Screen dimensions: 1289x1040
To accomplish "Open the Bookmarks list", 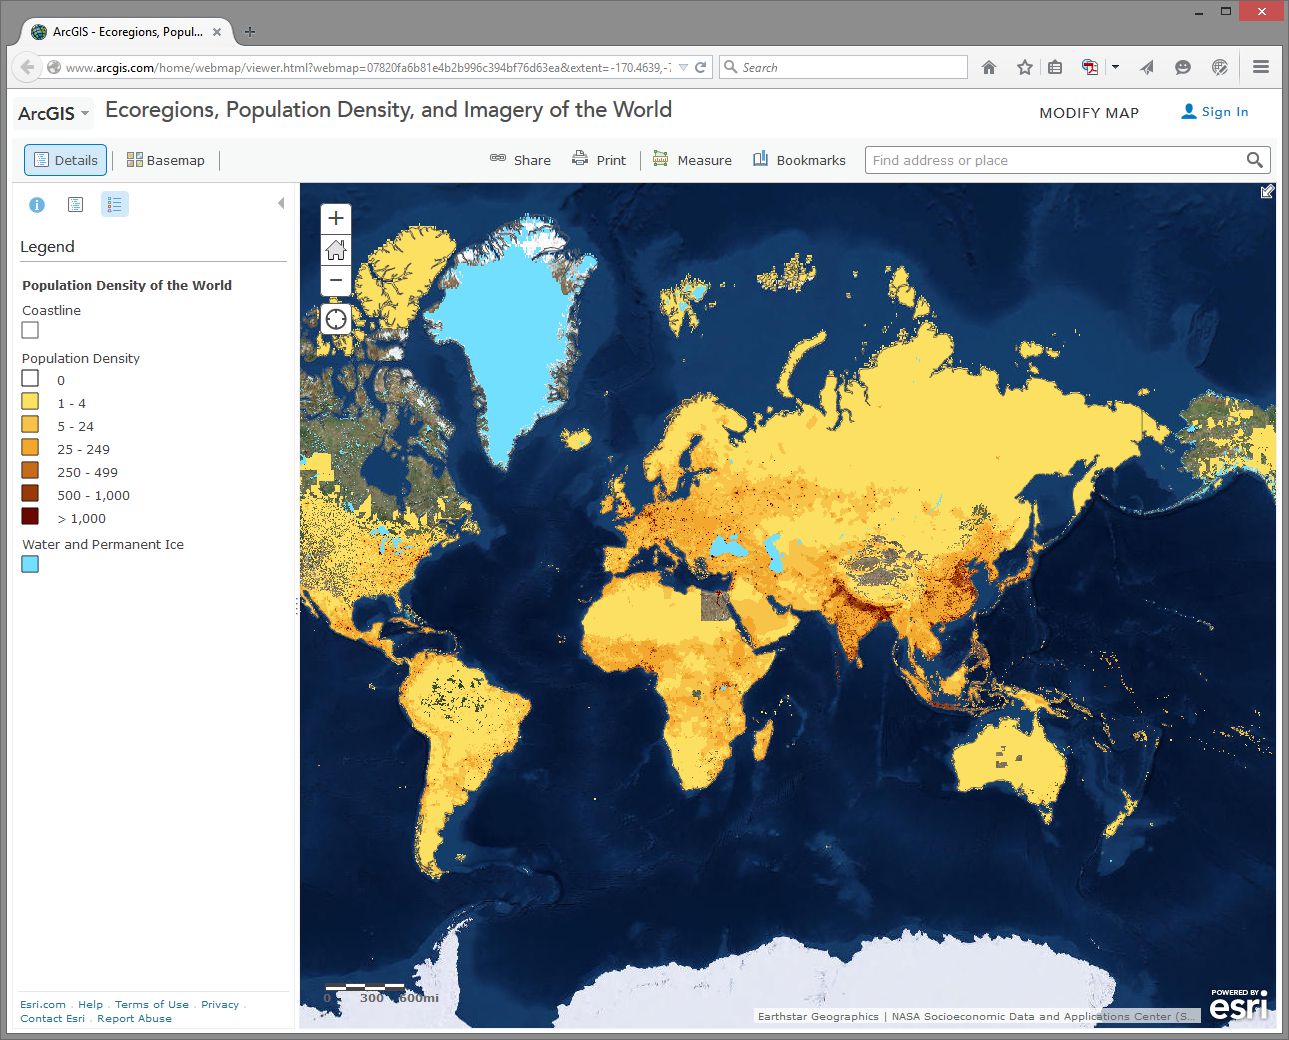I will [798, 159].
